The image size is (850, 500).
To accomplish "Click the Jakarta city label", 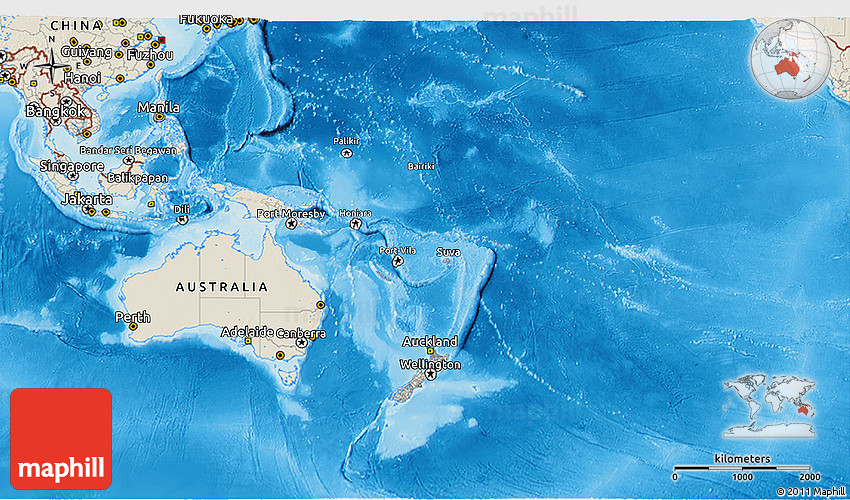I will (x=85, y=199).
